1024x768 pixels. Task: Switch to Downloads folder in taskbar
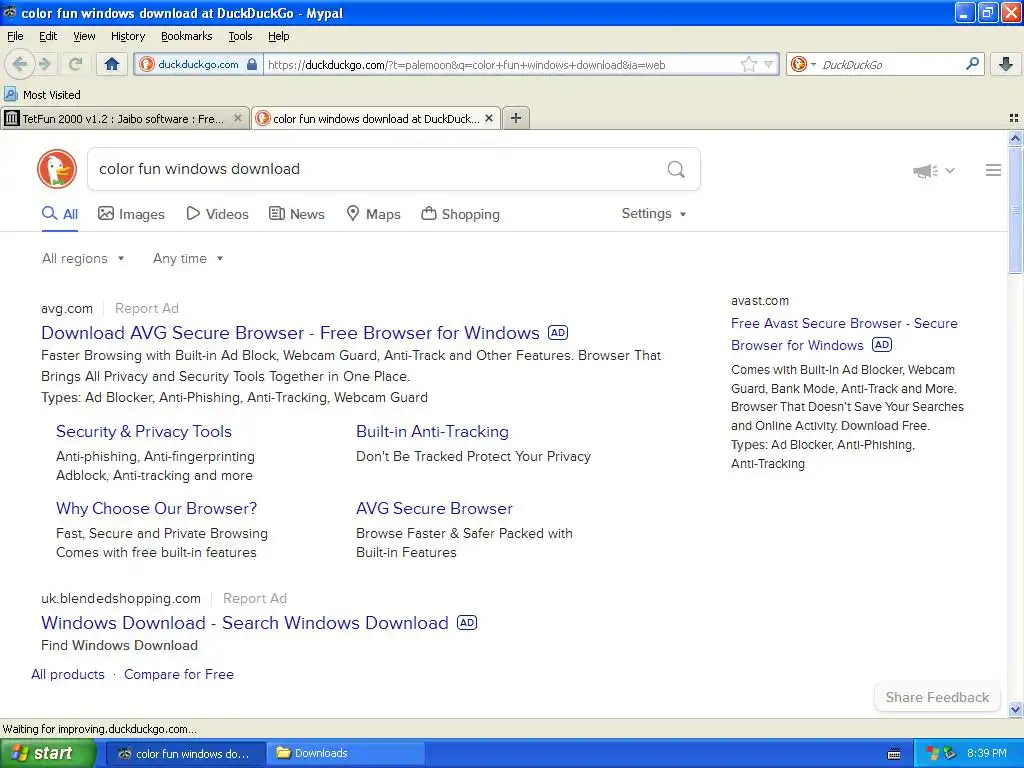point(346,754)
